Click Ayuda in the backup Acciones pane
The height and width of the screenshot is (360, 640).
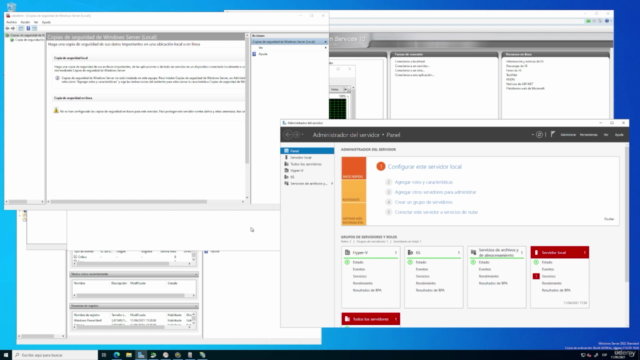263,54
